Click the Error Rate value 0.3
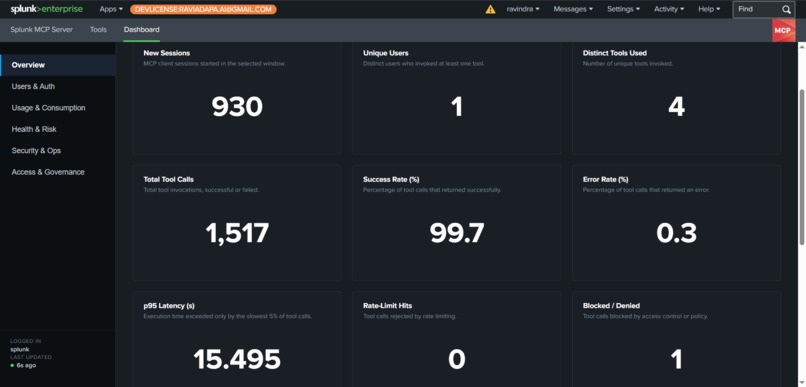The image size is (806, 387). click(x=676, y=233)
